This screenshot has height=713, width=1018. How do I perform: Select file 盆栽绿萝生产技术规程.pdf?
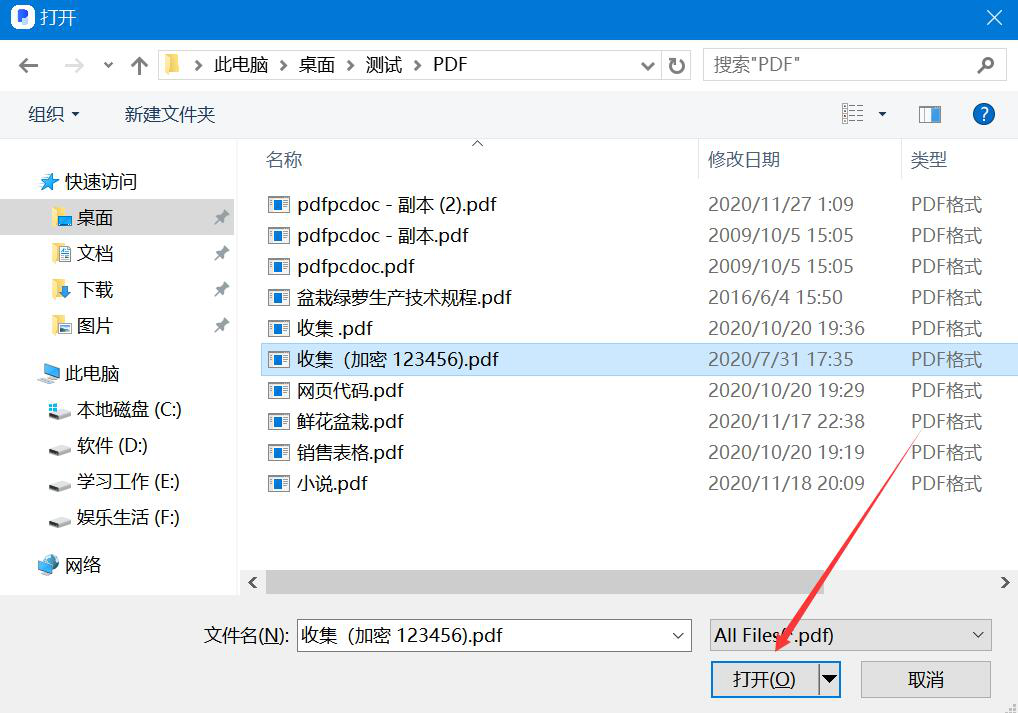click(x=404, y=297)
